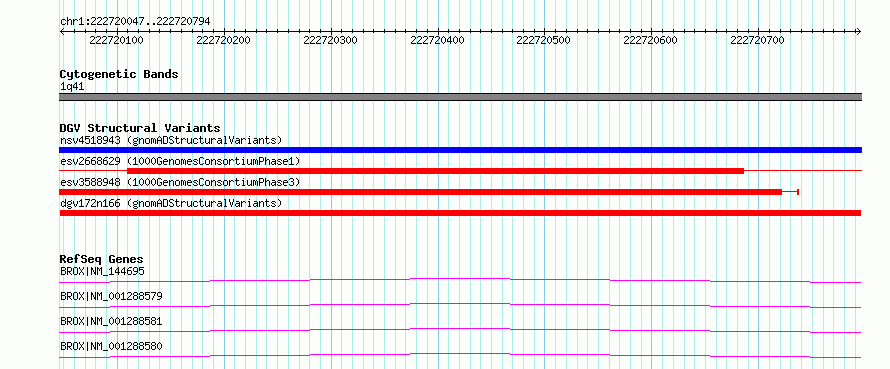This screenshot has width=890, height=369.
Task: Click the gray 1q41 cytogenetic band
Action: [460, 97]
